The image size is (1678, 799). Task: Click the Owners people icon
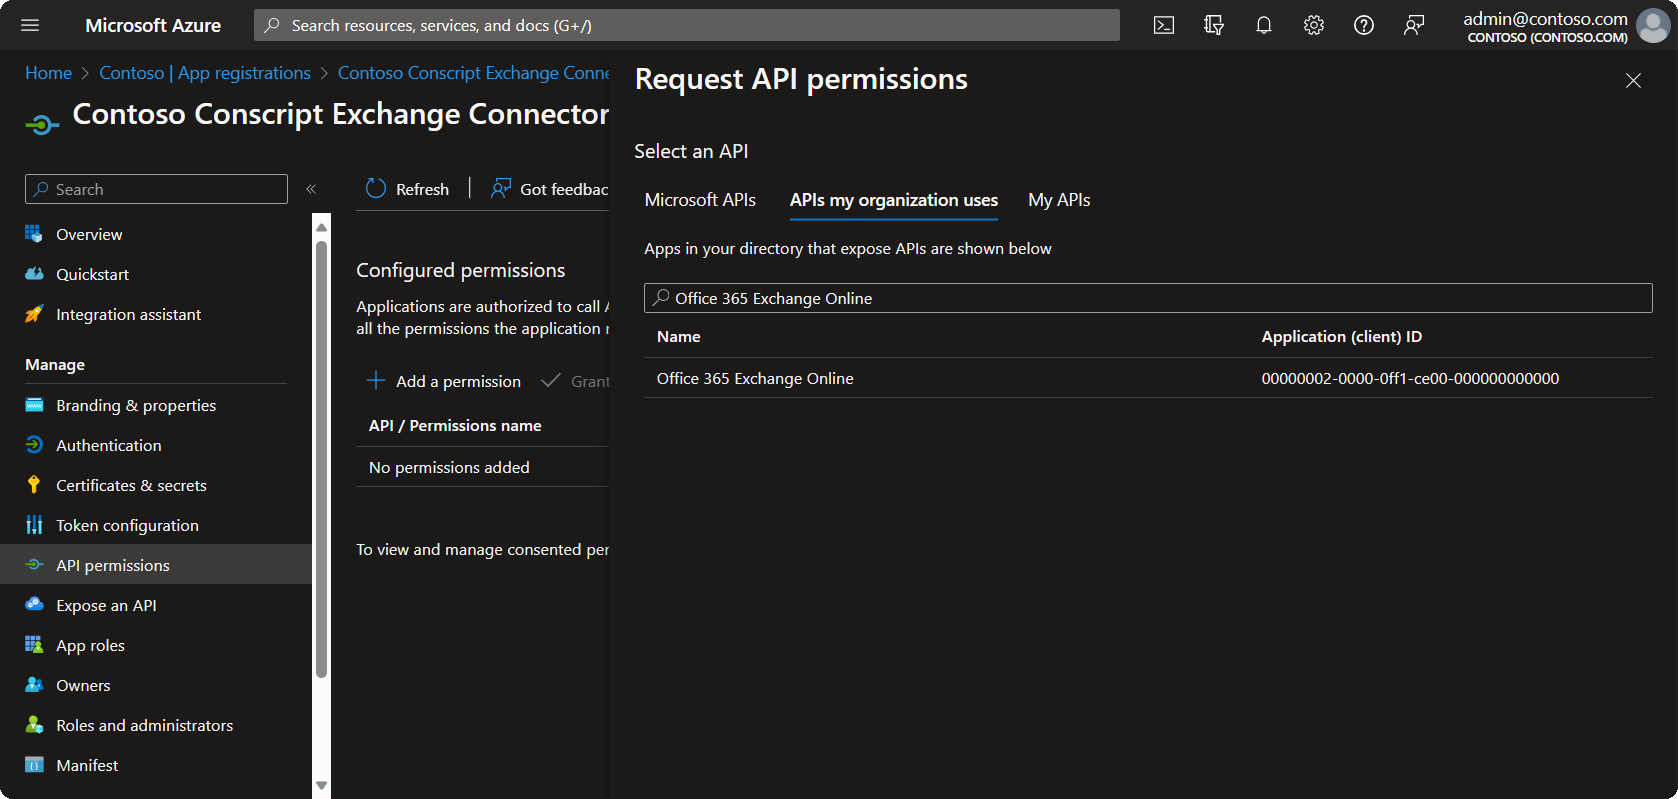click(34, 685)
